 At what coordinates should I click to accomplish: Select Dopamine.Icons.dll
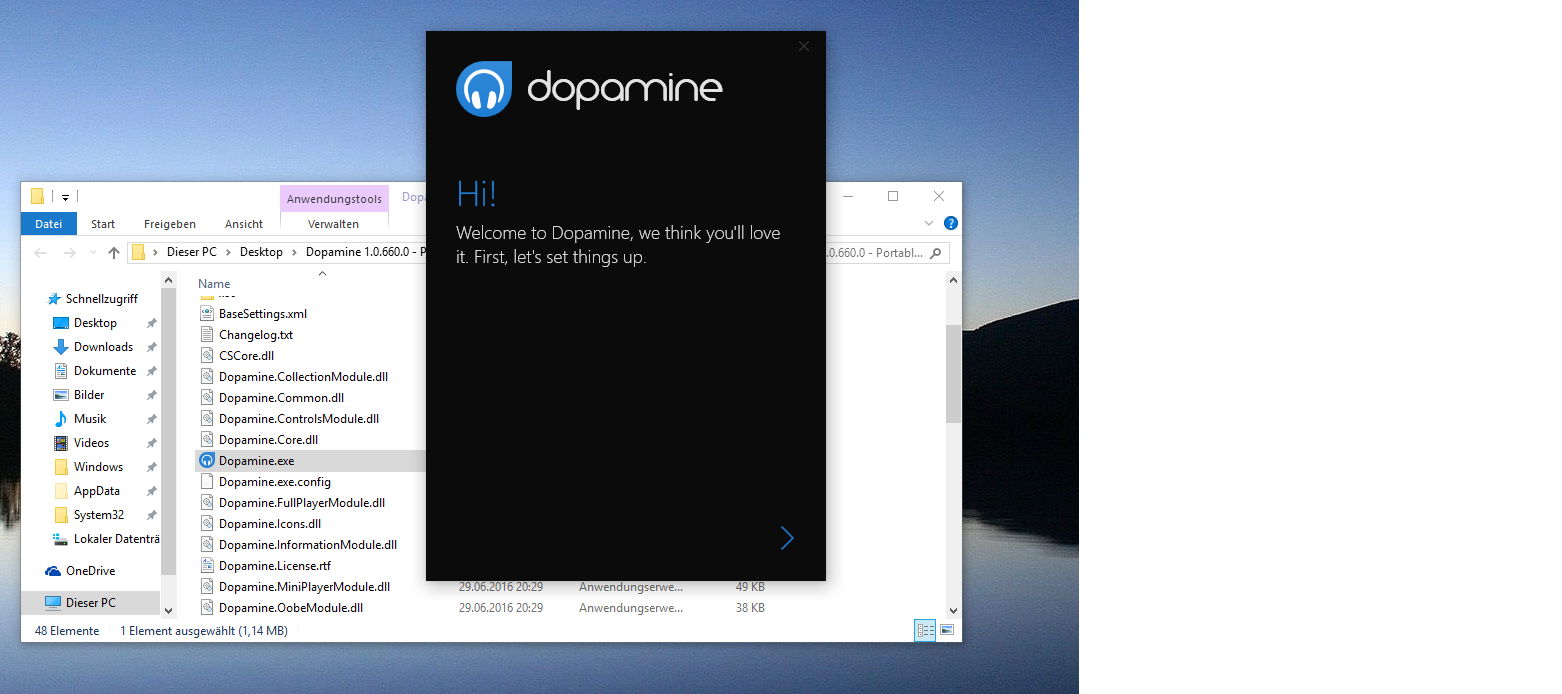[x=270, y=524]
